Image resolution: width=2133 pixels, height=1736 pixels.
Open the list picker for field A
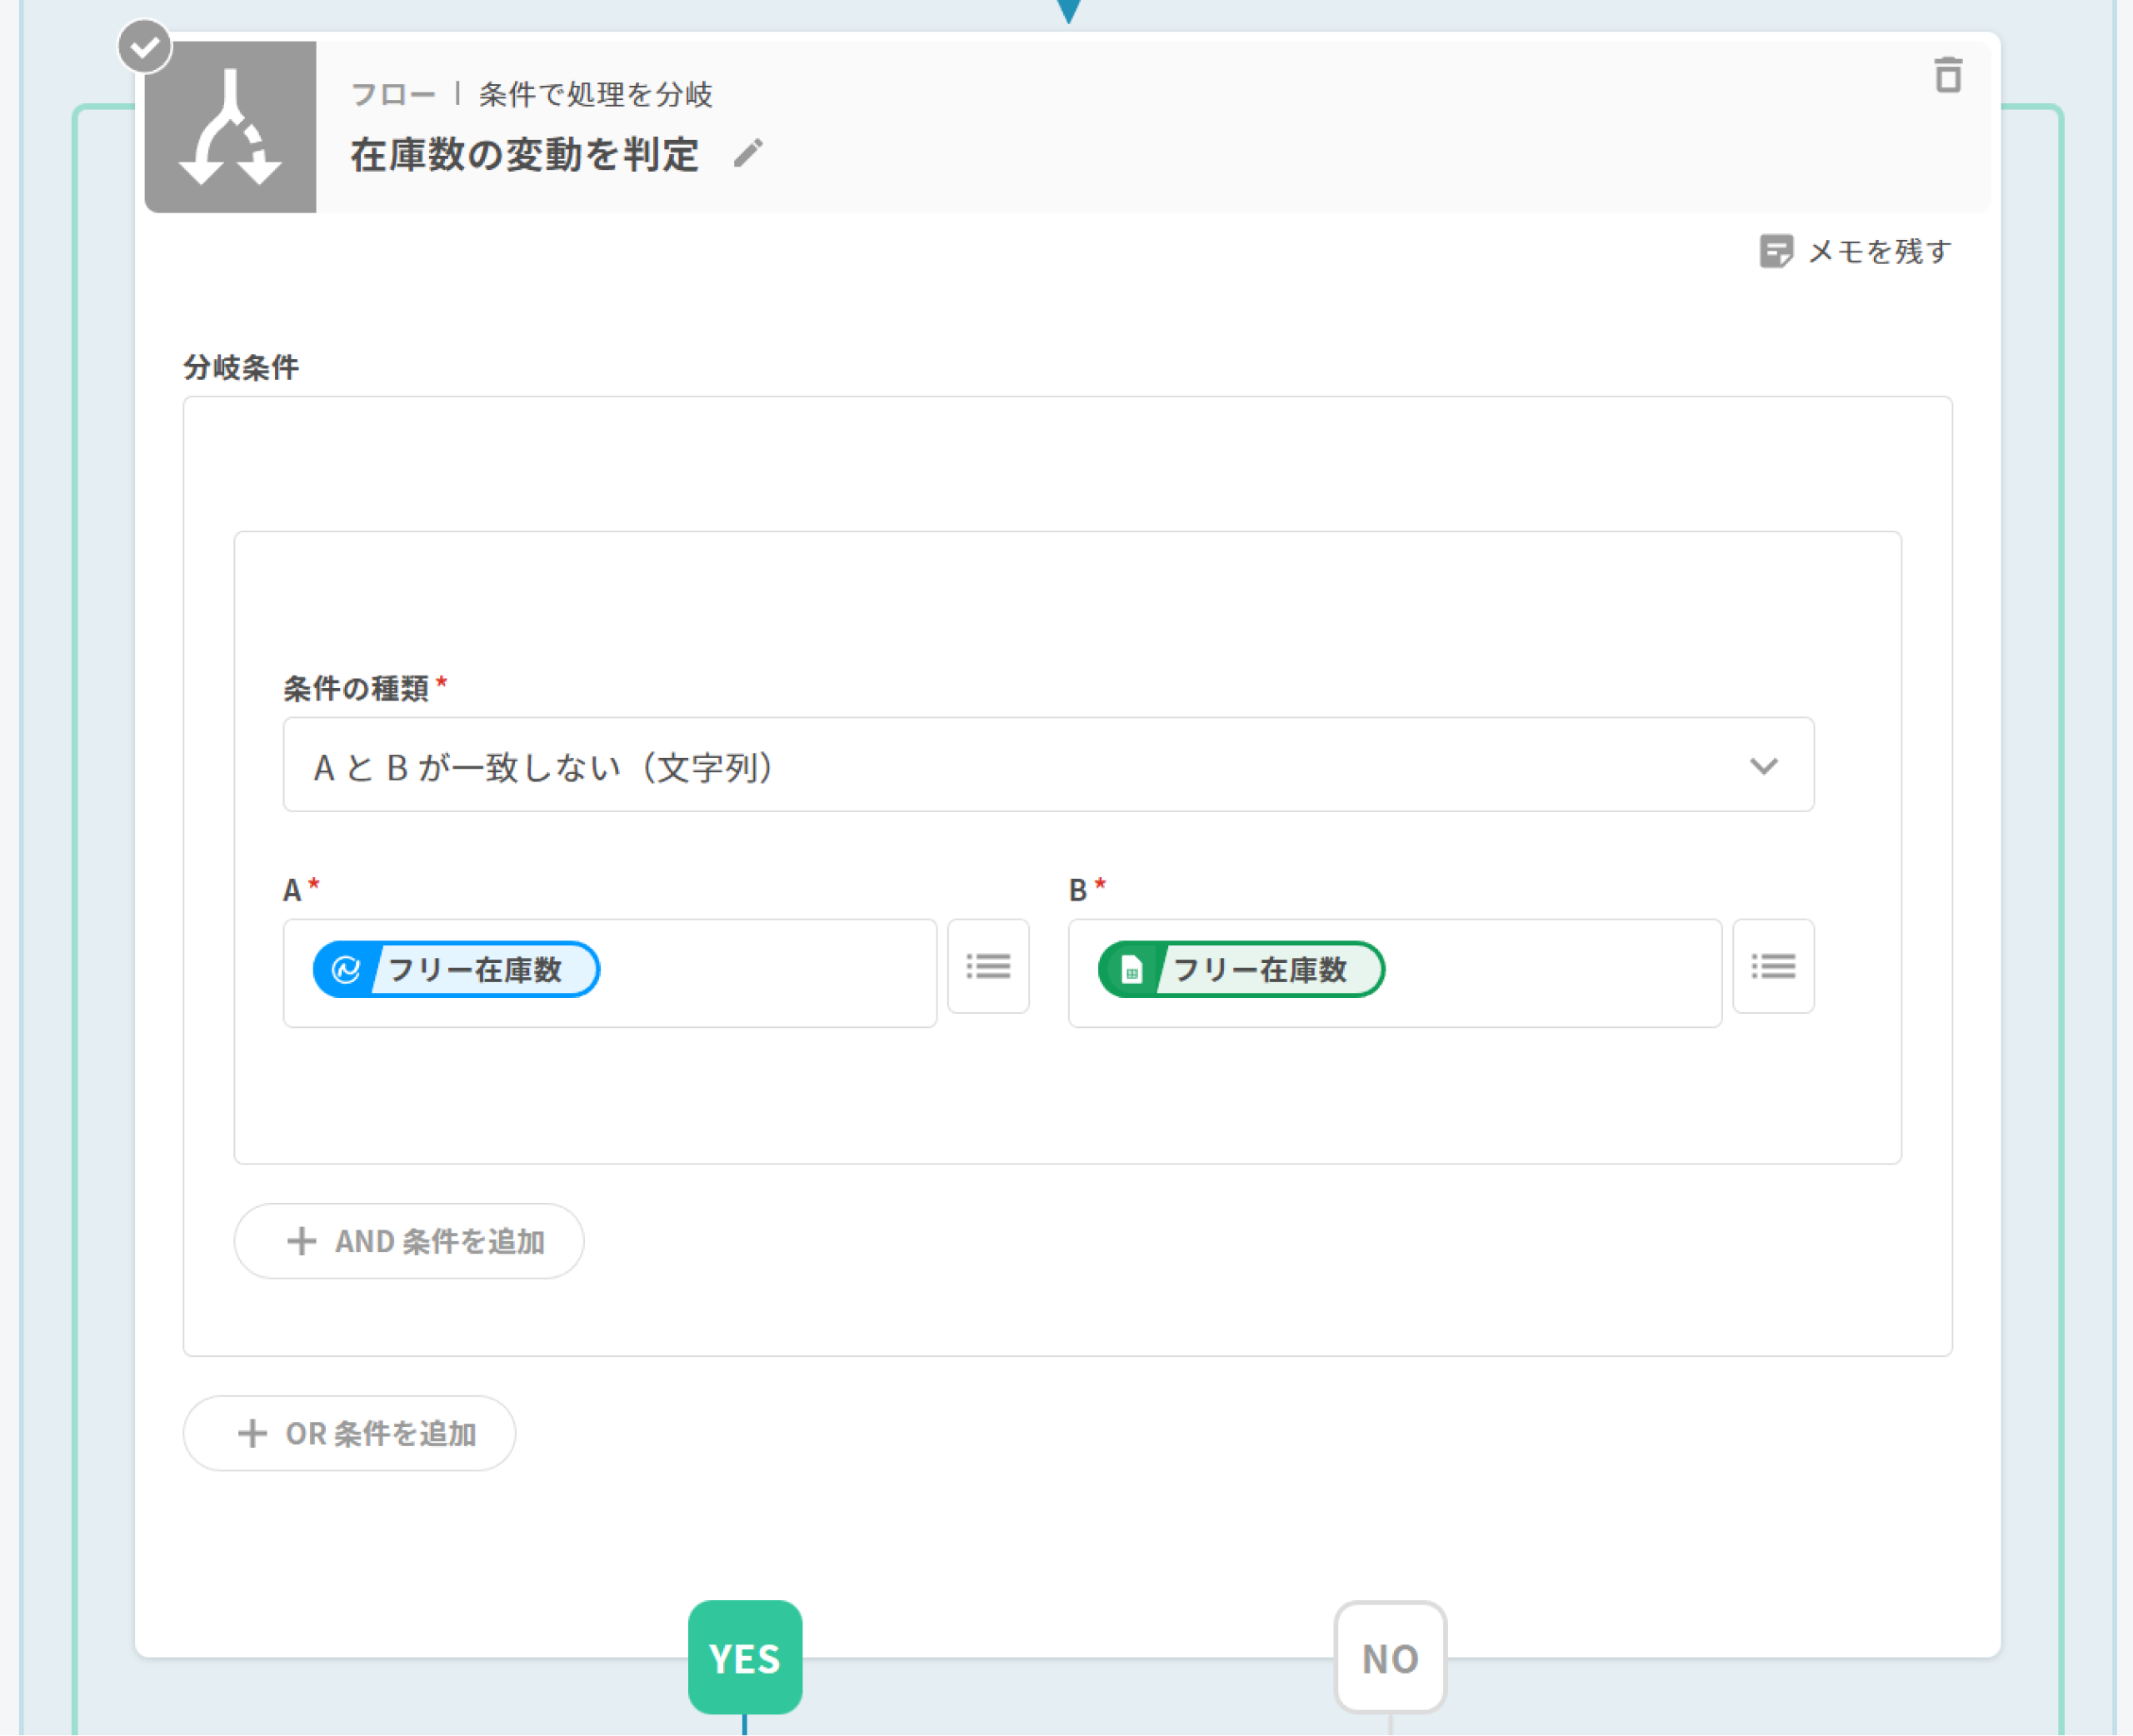pyautogui.click(x=988, y=966)
